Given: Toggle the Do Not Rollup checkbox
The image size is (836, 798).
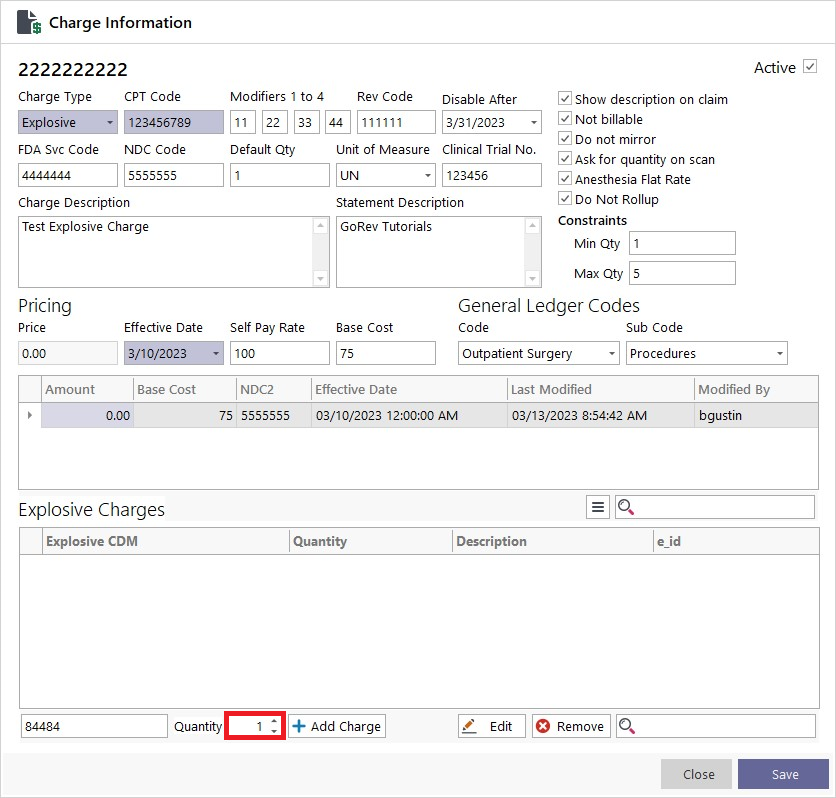Looking at the screenshot, I should pyautogui.click(x=565, y=199).
